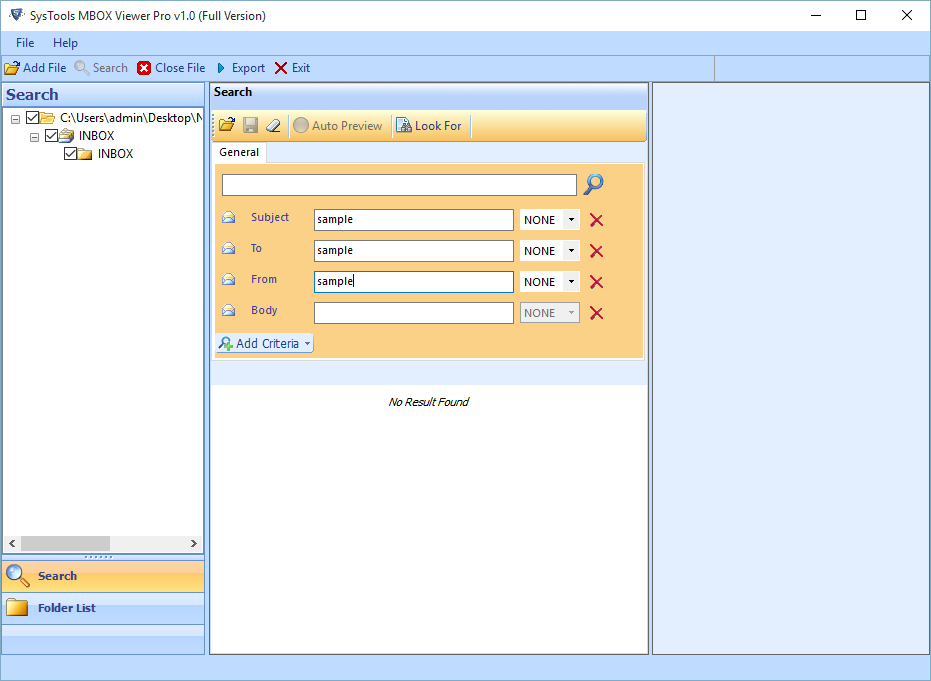Open the Subject NONE operator dropdown

point(571,220)
